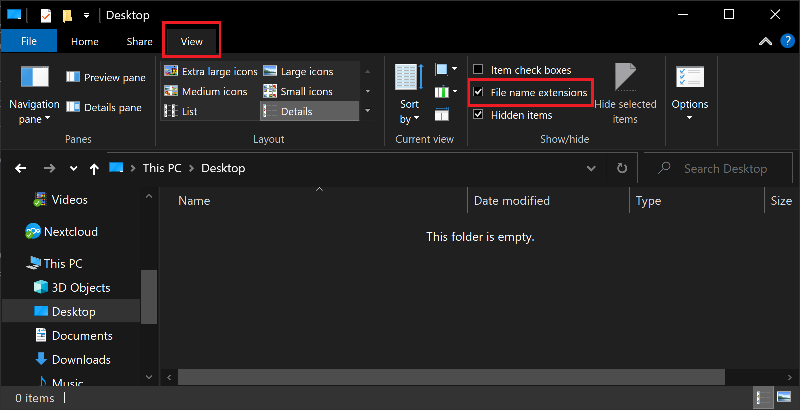The width and height of the screenshot is (800, 410).
Task: Click navigation pane scroll down arrow
Action: (149, 377)
